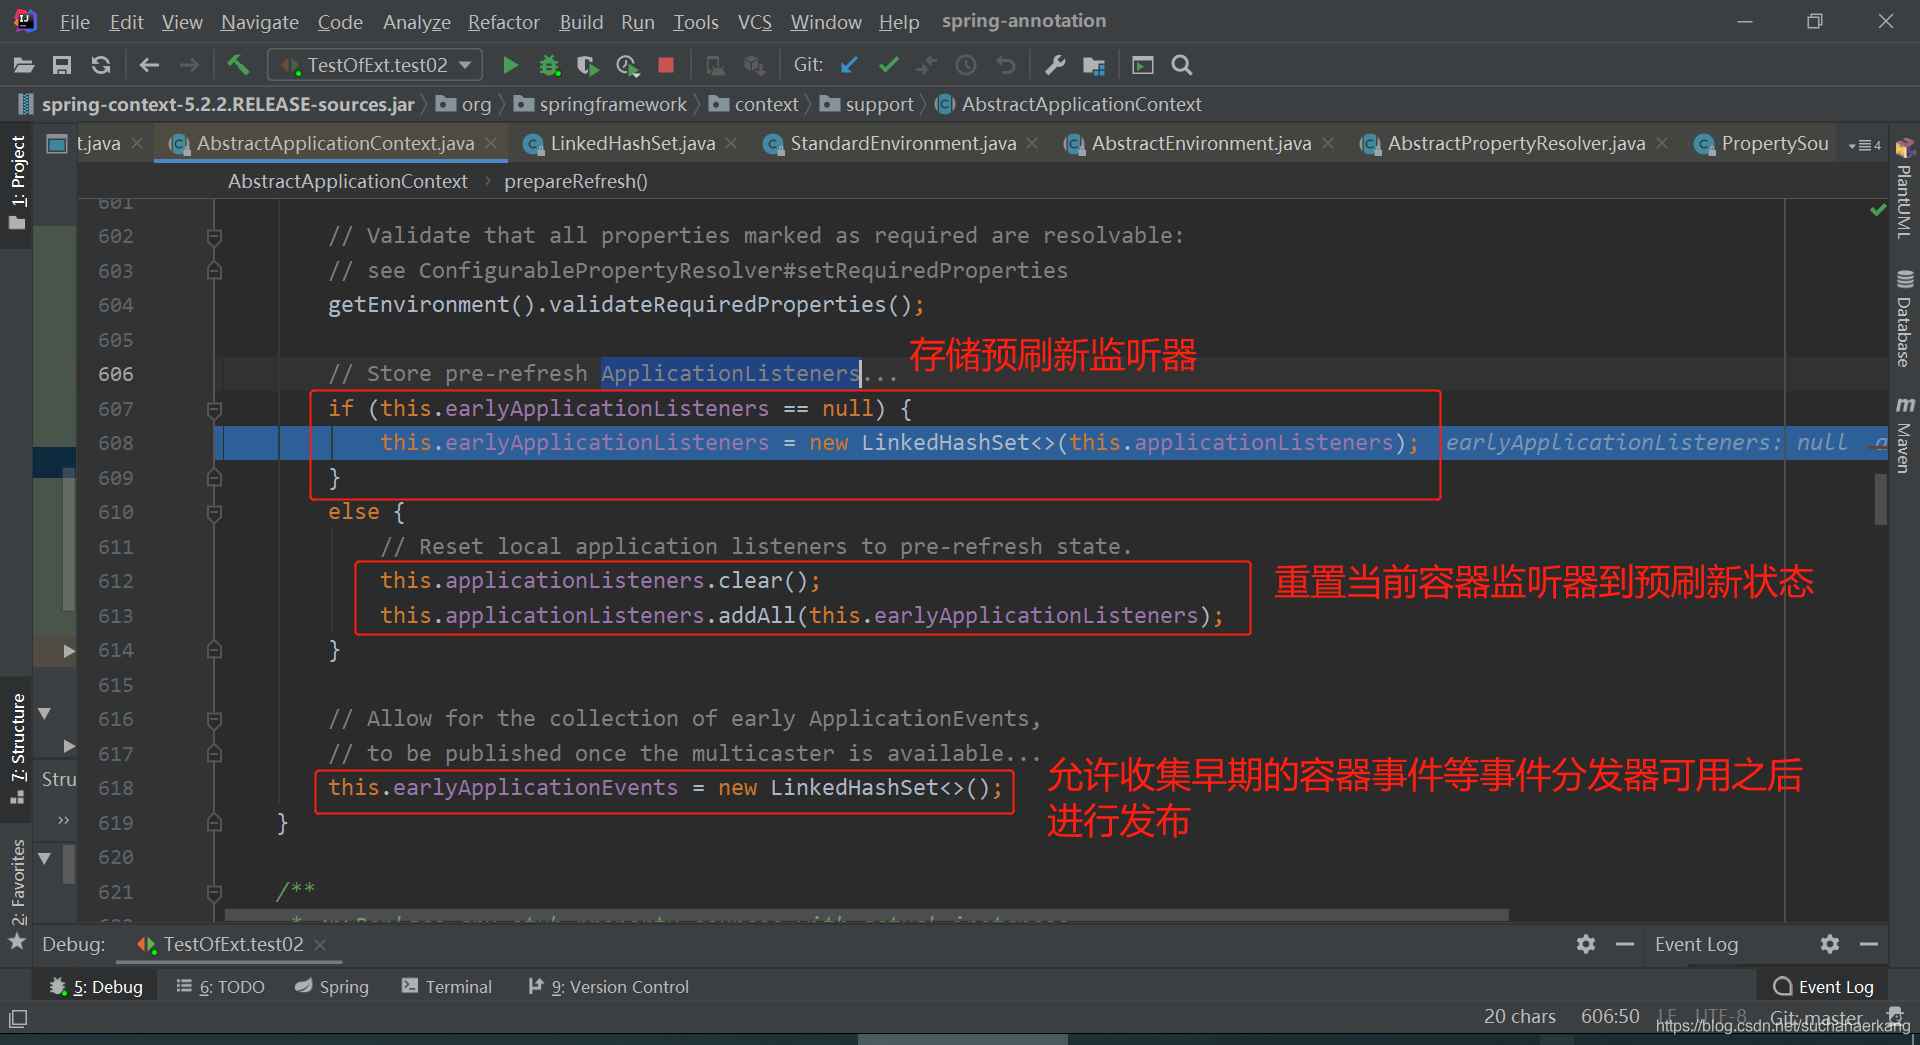Image resolution: width=1920 pixels, height=1045 pixels.
Task: Collapse the else block at line 610
Action: tap(214, 512)
